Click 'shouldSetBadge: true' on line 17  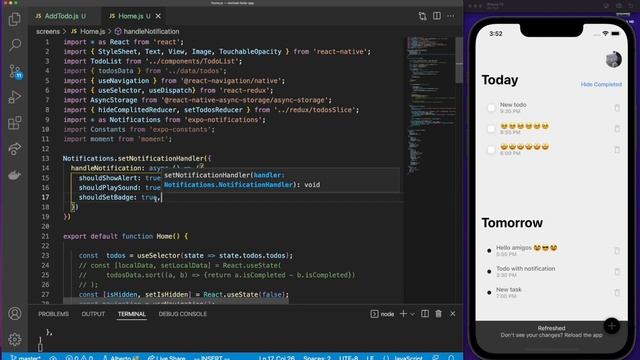click(118, 197)
